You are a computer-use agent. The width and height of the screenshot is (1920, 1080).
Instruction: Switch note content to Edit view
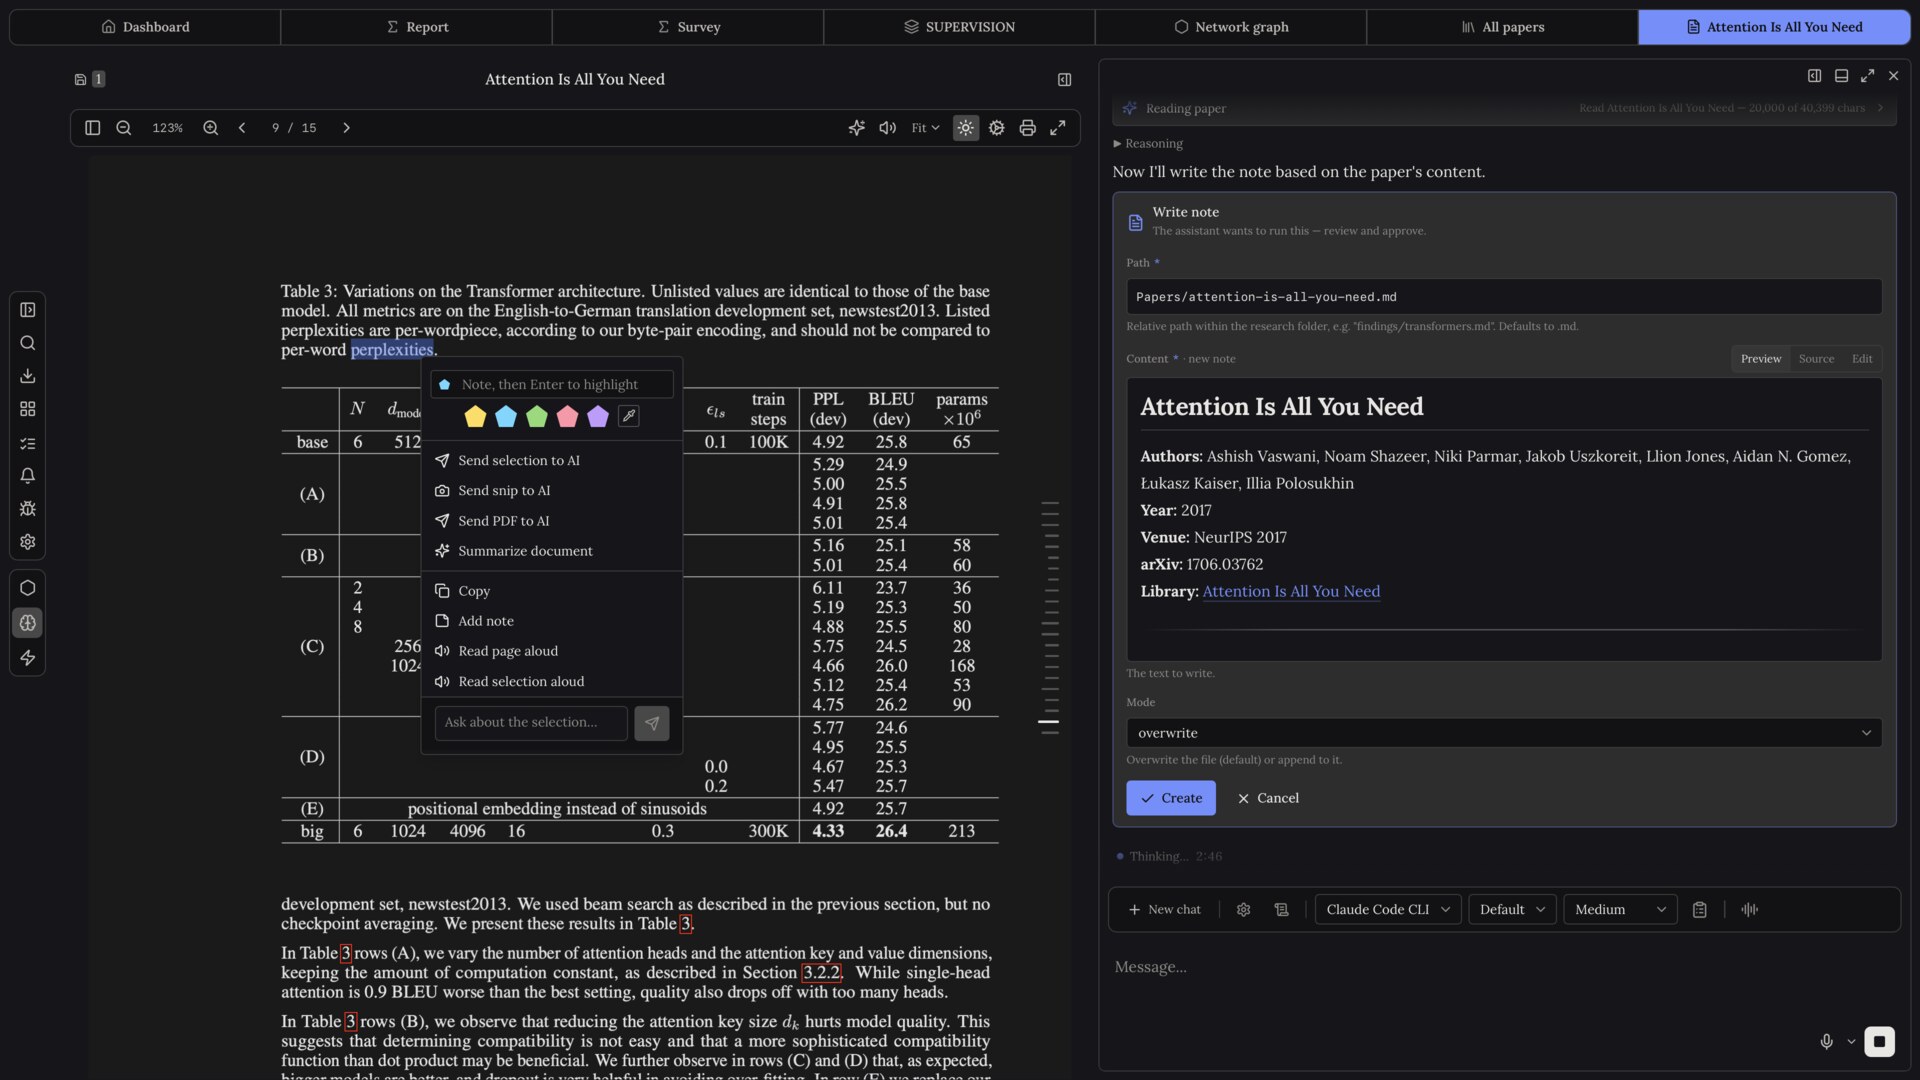(x=1862, y=359)
